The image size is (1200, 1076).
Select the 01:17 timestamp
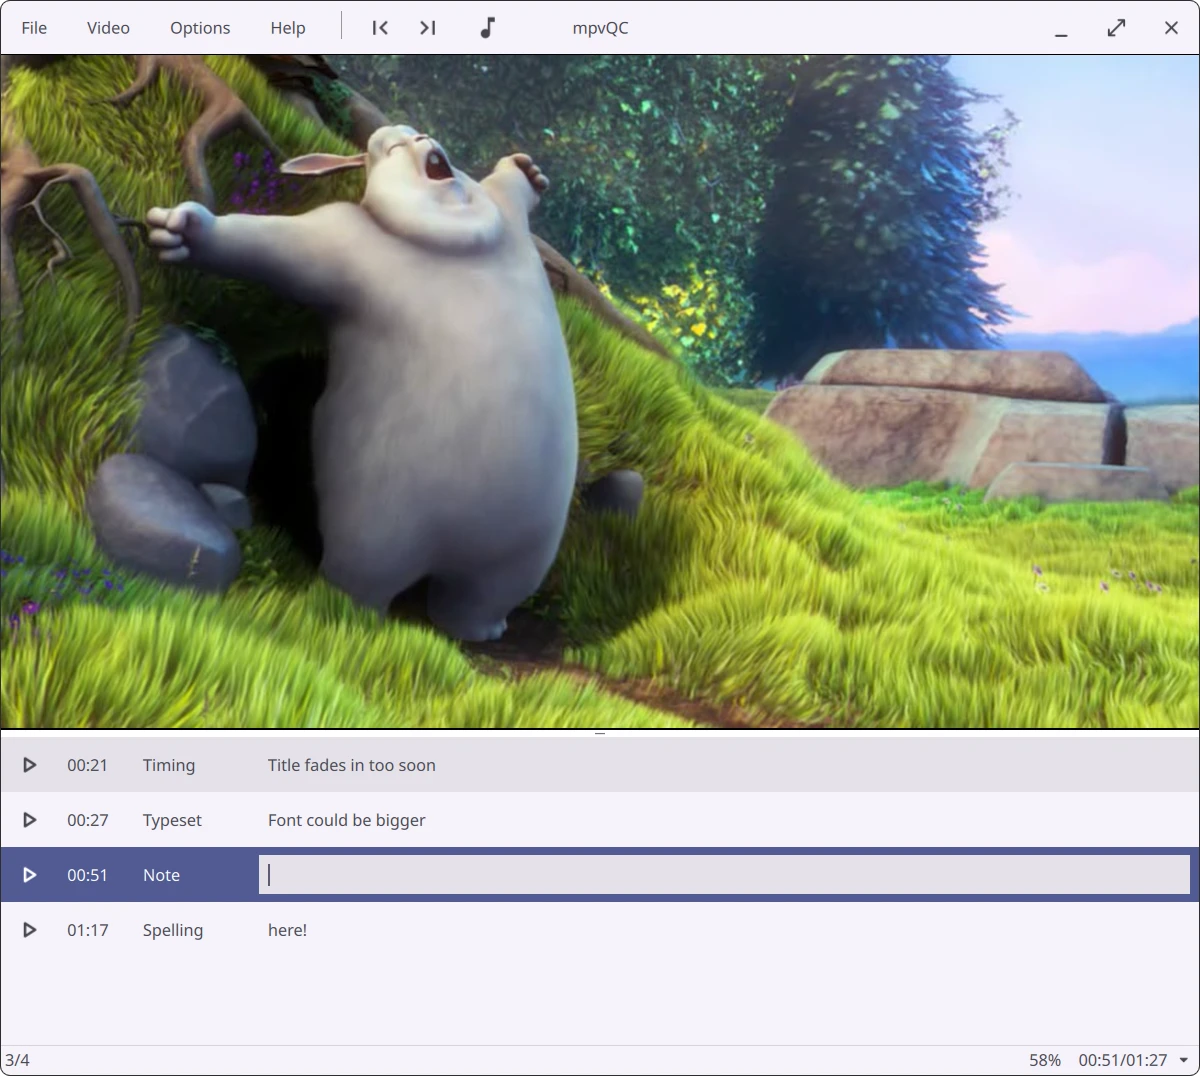[x=87, y=930]
